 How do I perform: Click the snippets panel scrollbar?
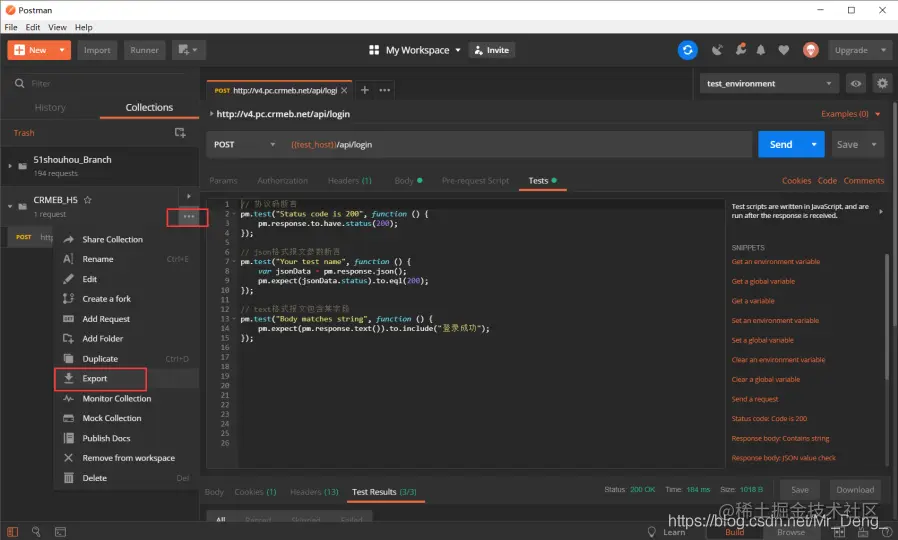click(887, 315)
